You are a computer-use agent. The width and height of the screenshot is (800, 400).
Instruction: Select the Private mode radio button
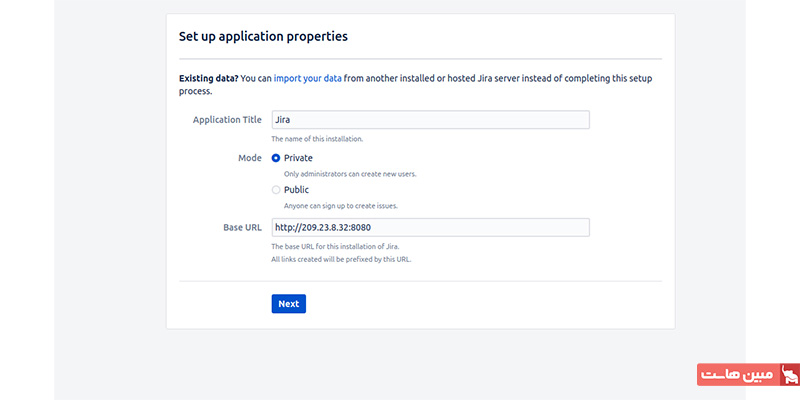(x=276, y=158)
